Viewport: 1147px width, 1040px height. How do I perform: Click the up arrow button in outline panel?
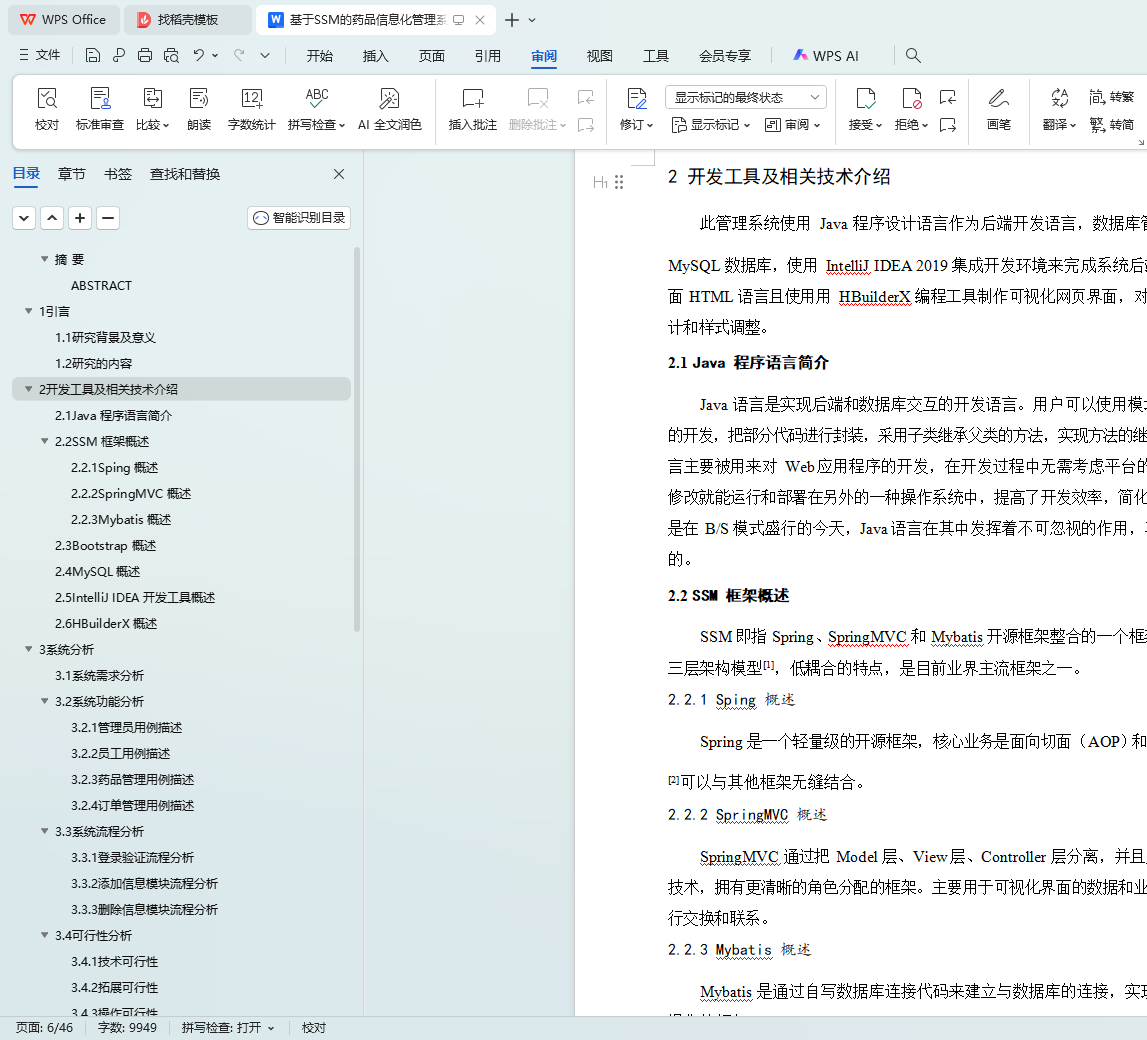point(52,218)
